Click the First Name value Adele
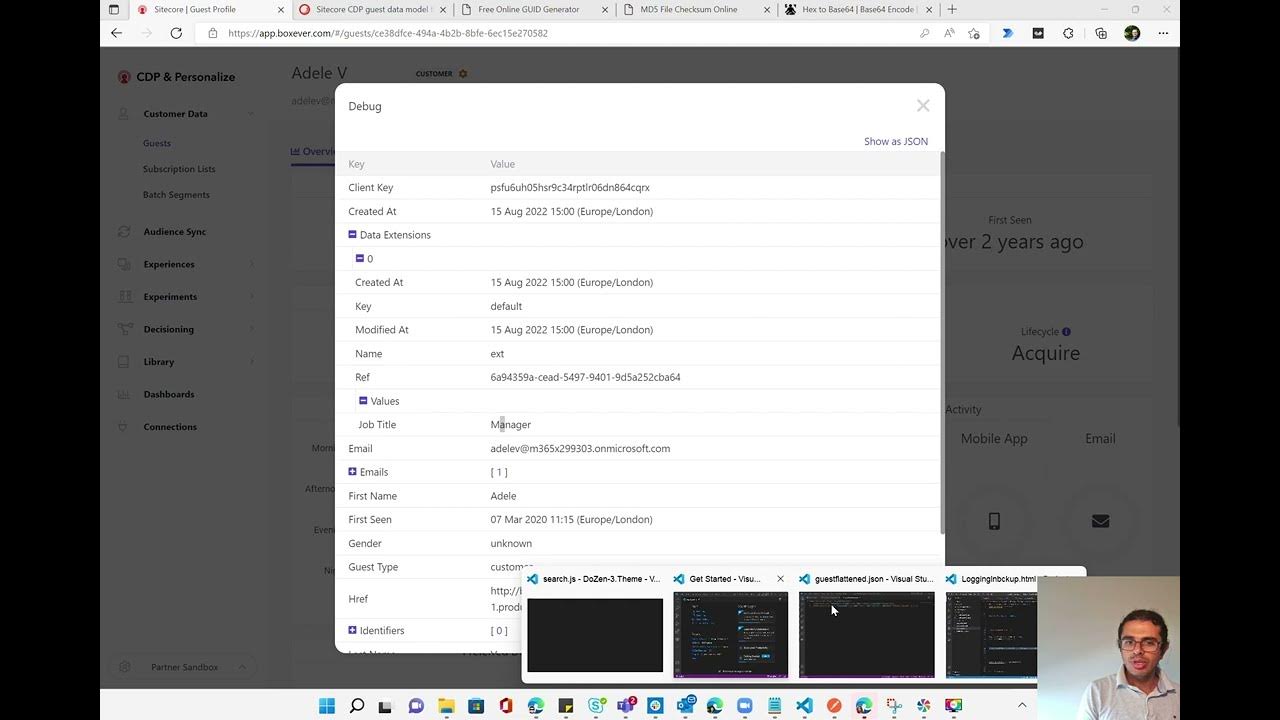This screenshot has height=720, width=1280. (503, 495)
